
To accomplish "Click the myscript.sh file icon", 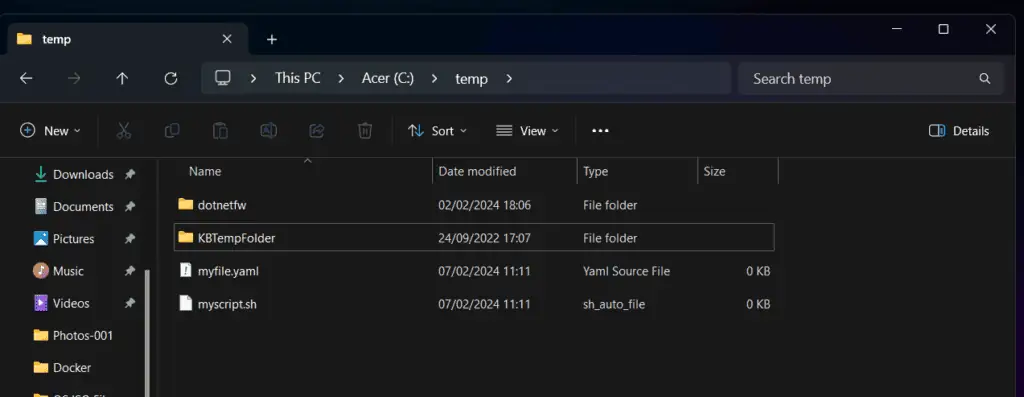I will [x=185, y=303].
